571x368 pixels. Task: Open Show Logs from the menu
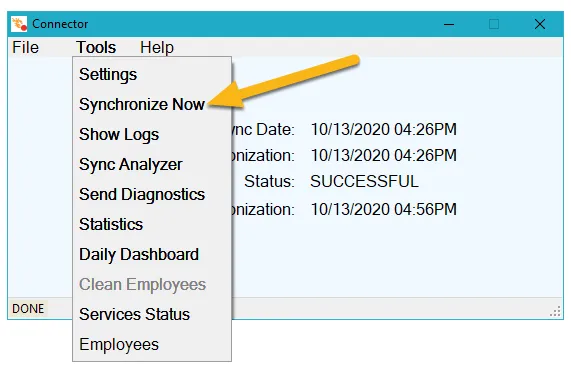click(152, 134)
